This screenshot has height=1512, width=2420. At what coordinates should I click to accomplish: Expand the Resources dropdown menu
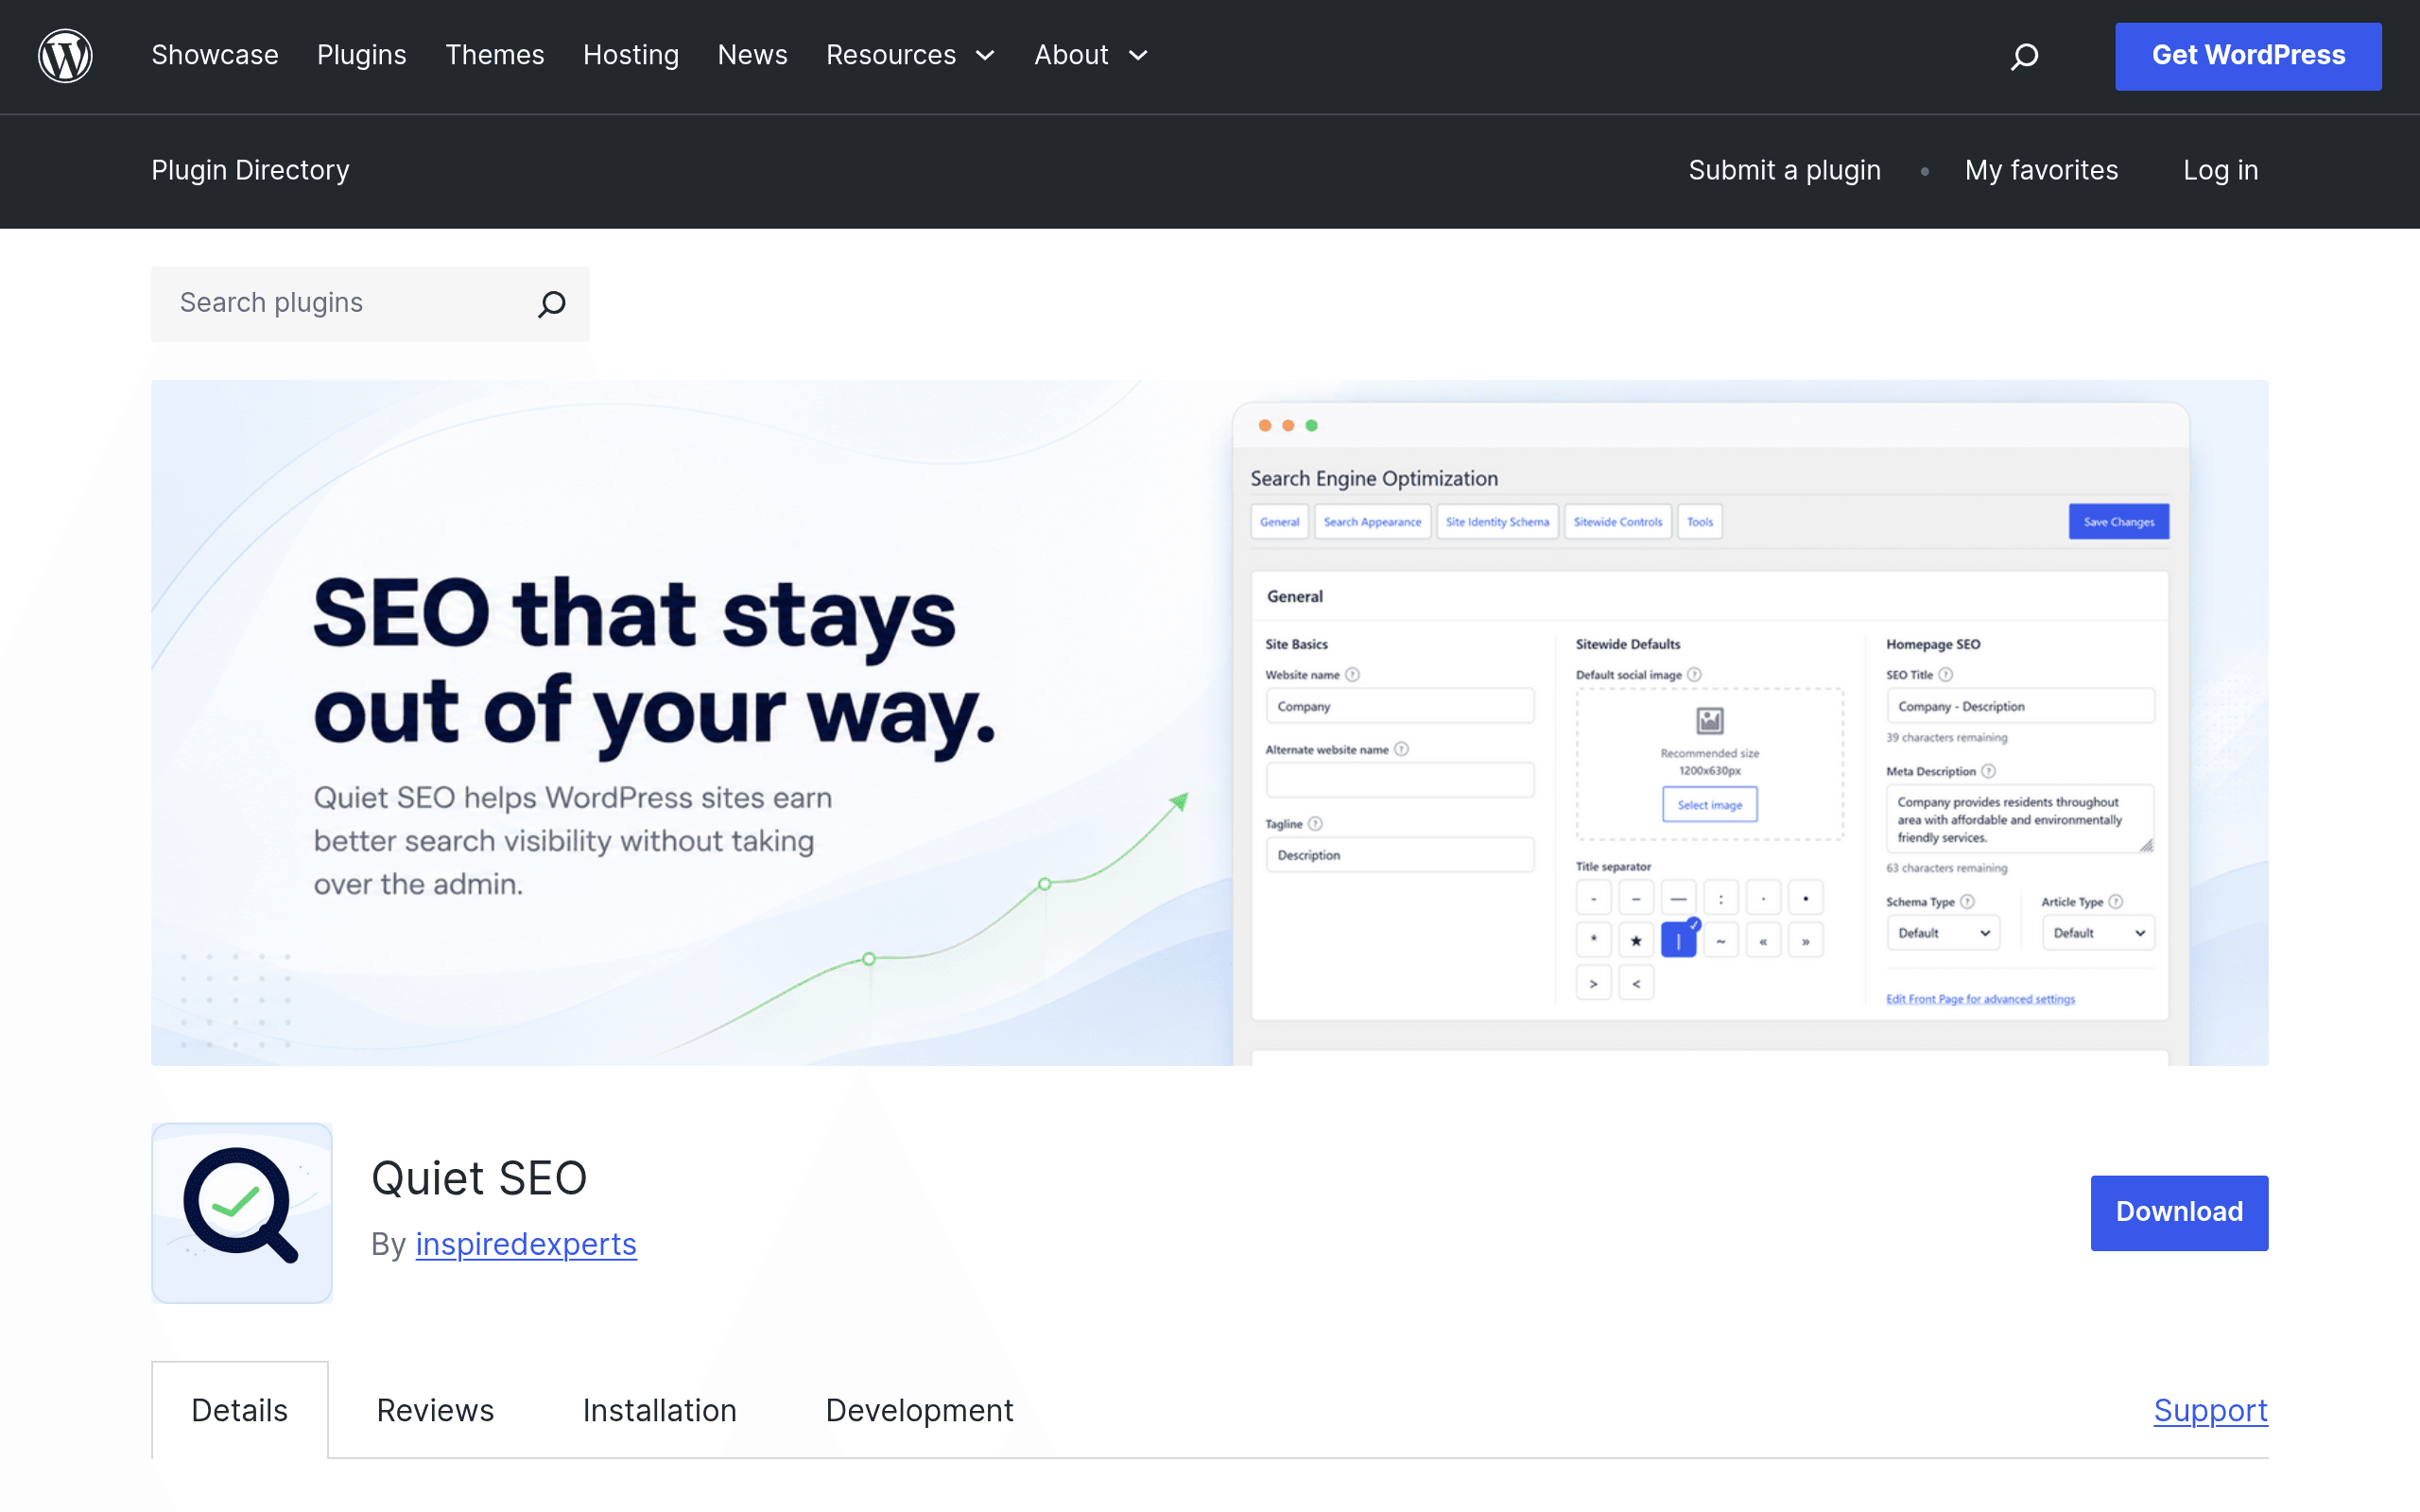pyautogui.click(x=910, y=55)
